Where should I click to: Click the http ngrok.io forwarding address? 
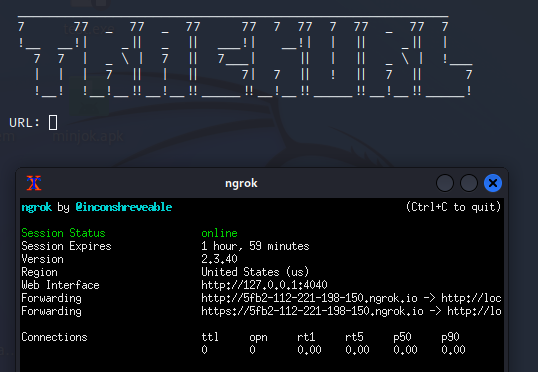[x=309, y=298]
